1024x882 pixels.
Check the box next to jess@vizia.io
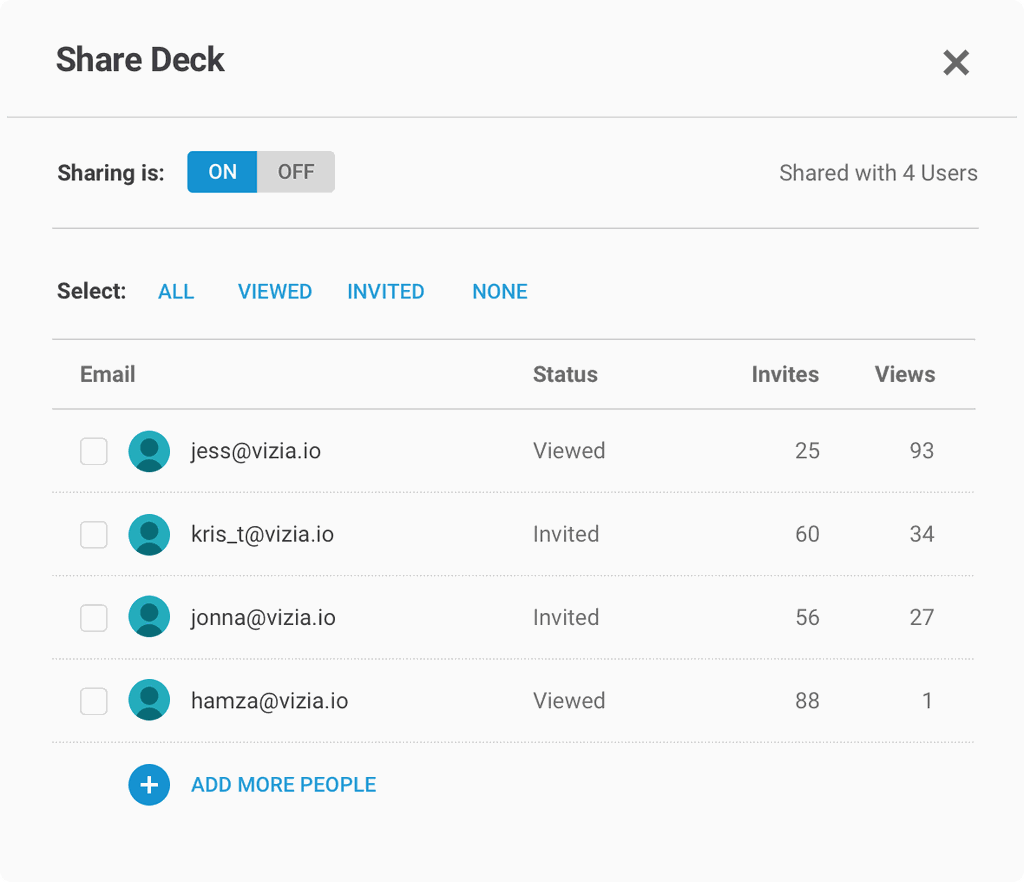94,452
